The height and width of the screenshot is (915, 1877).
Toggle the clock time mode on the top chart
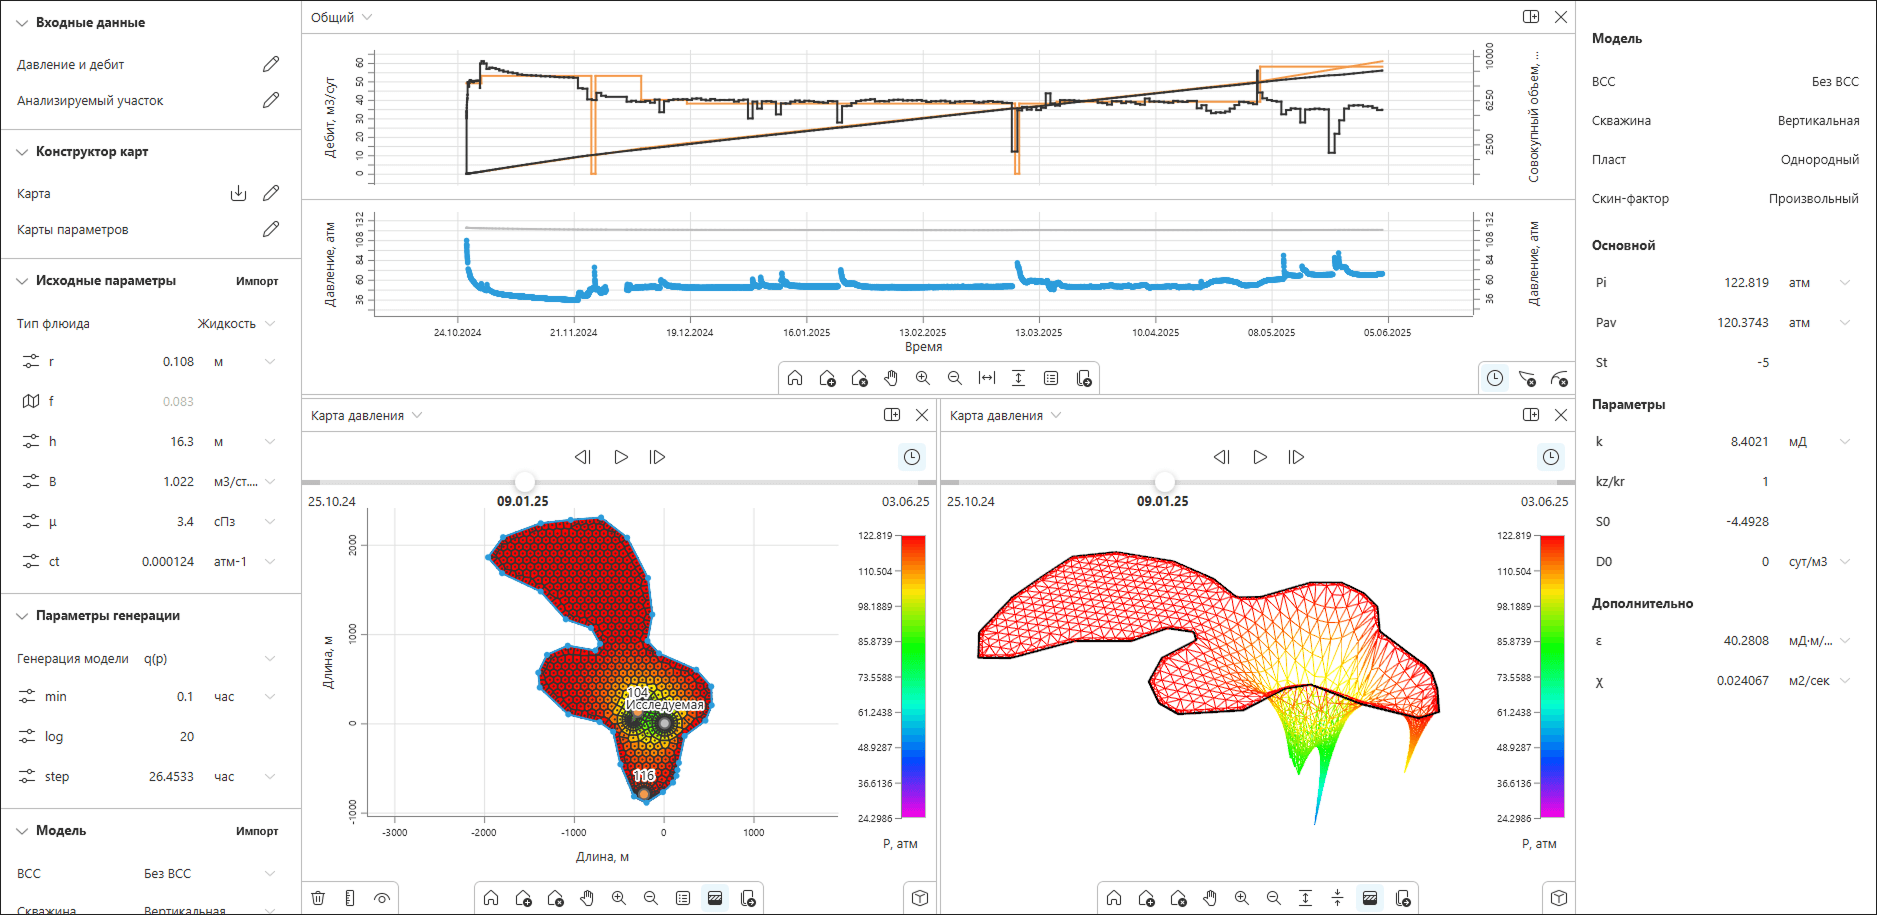coord(1494,378)
